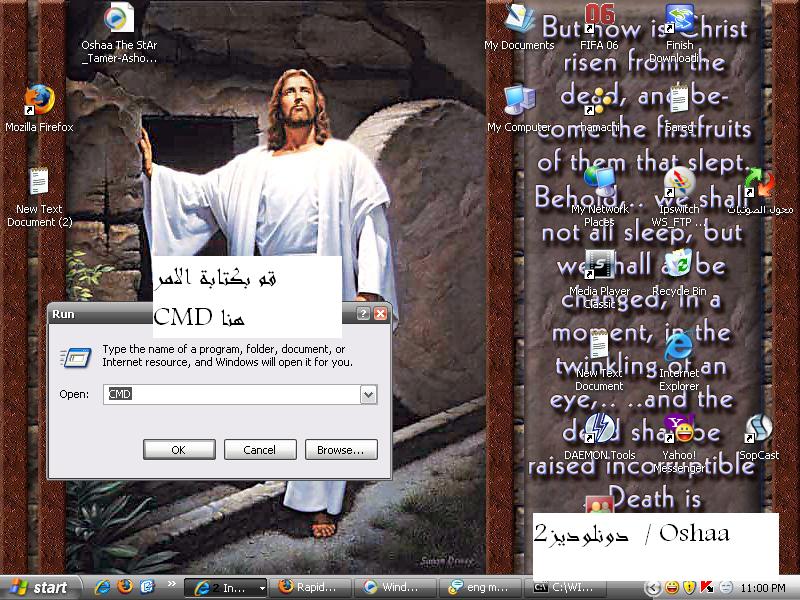Click the Run dialog help button
The width and height of the screenshot is (800, 600).
[x=363, y=314]
